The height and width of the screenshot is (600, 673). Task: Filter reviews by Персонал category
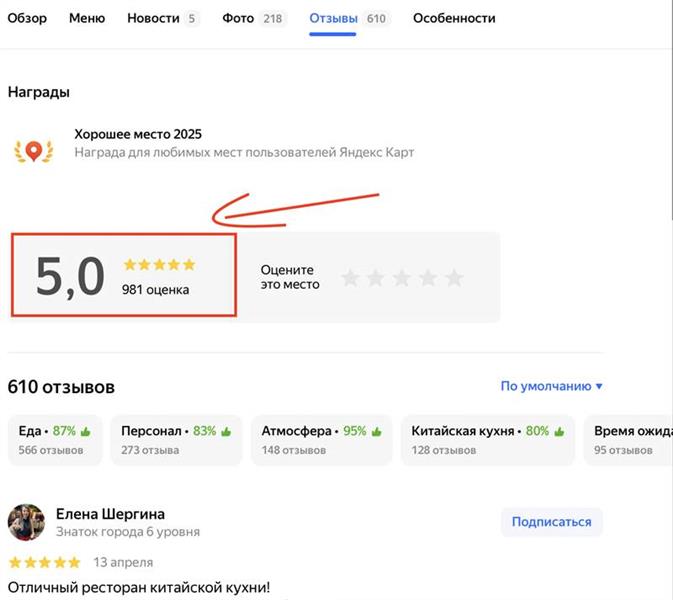coord(176,440)
